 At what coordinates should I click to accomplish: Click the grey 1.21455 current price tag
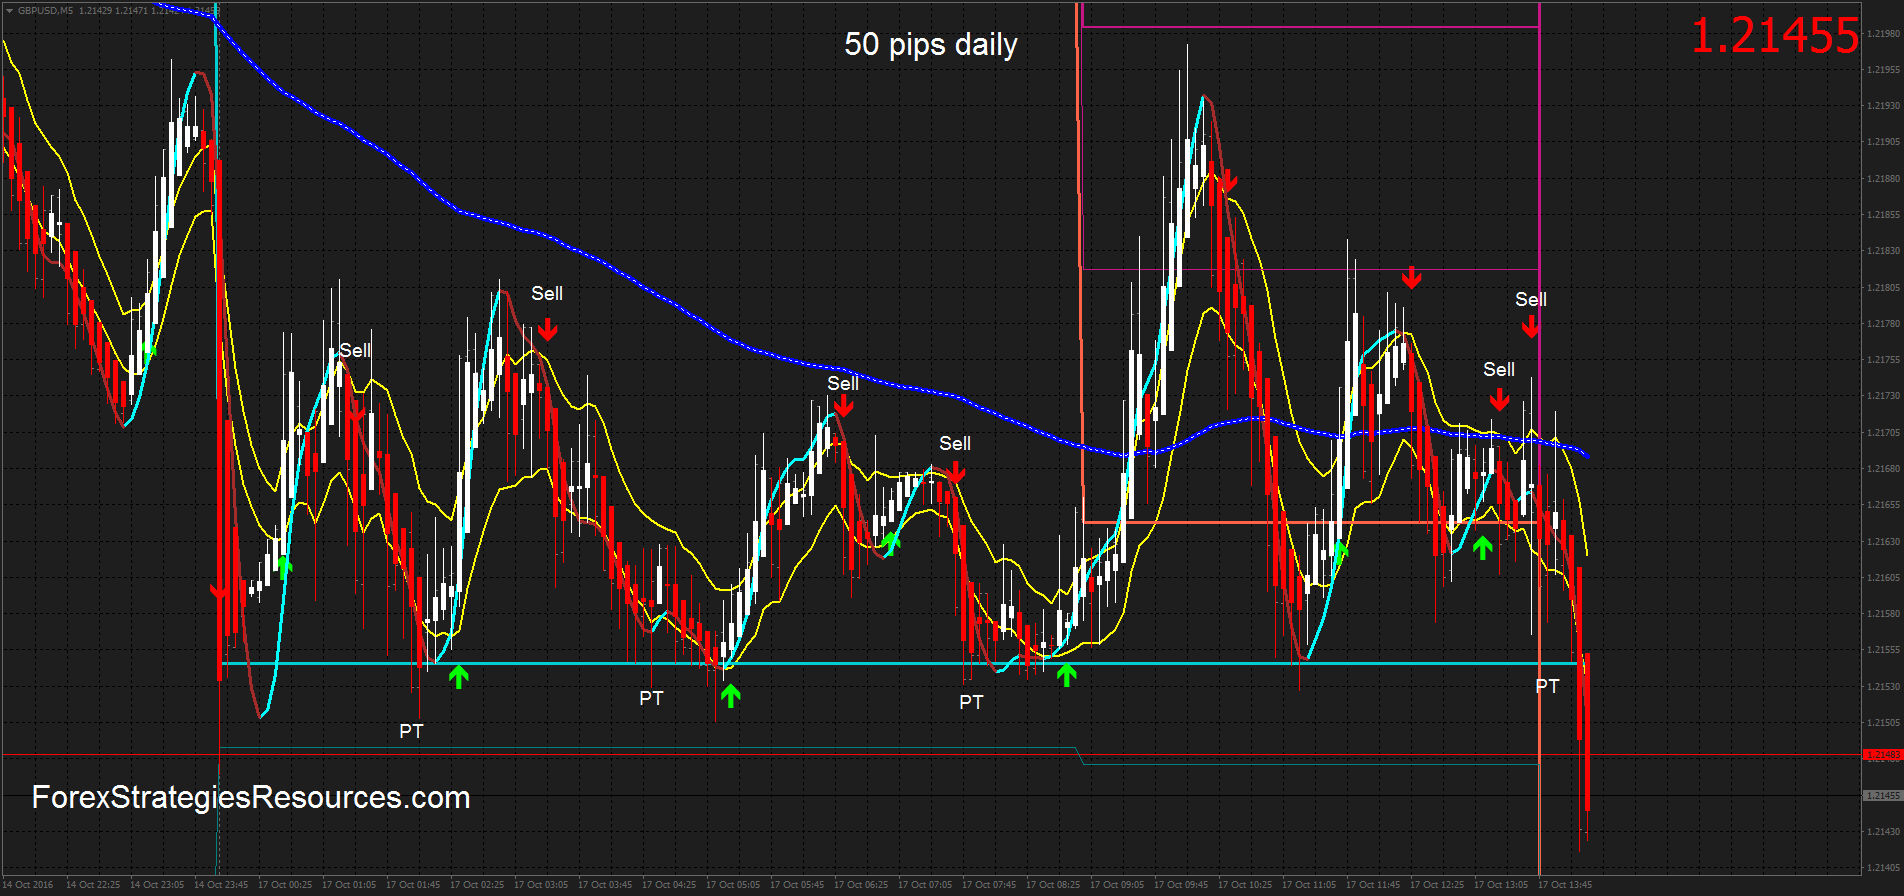click(1883, 796)
